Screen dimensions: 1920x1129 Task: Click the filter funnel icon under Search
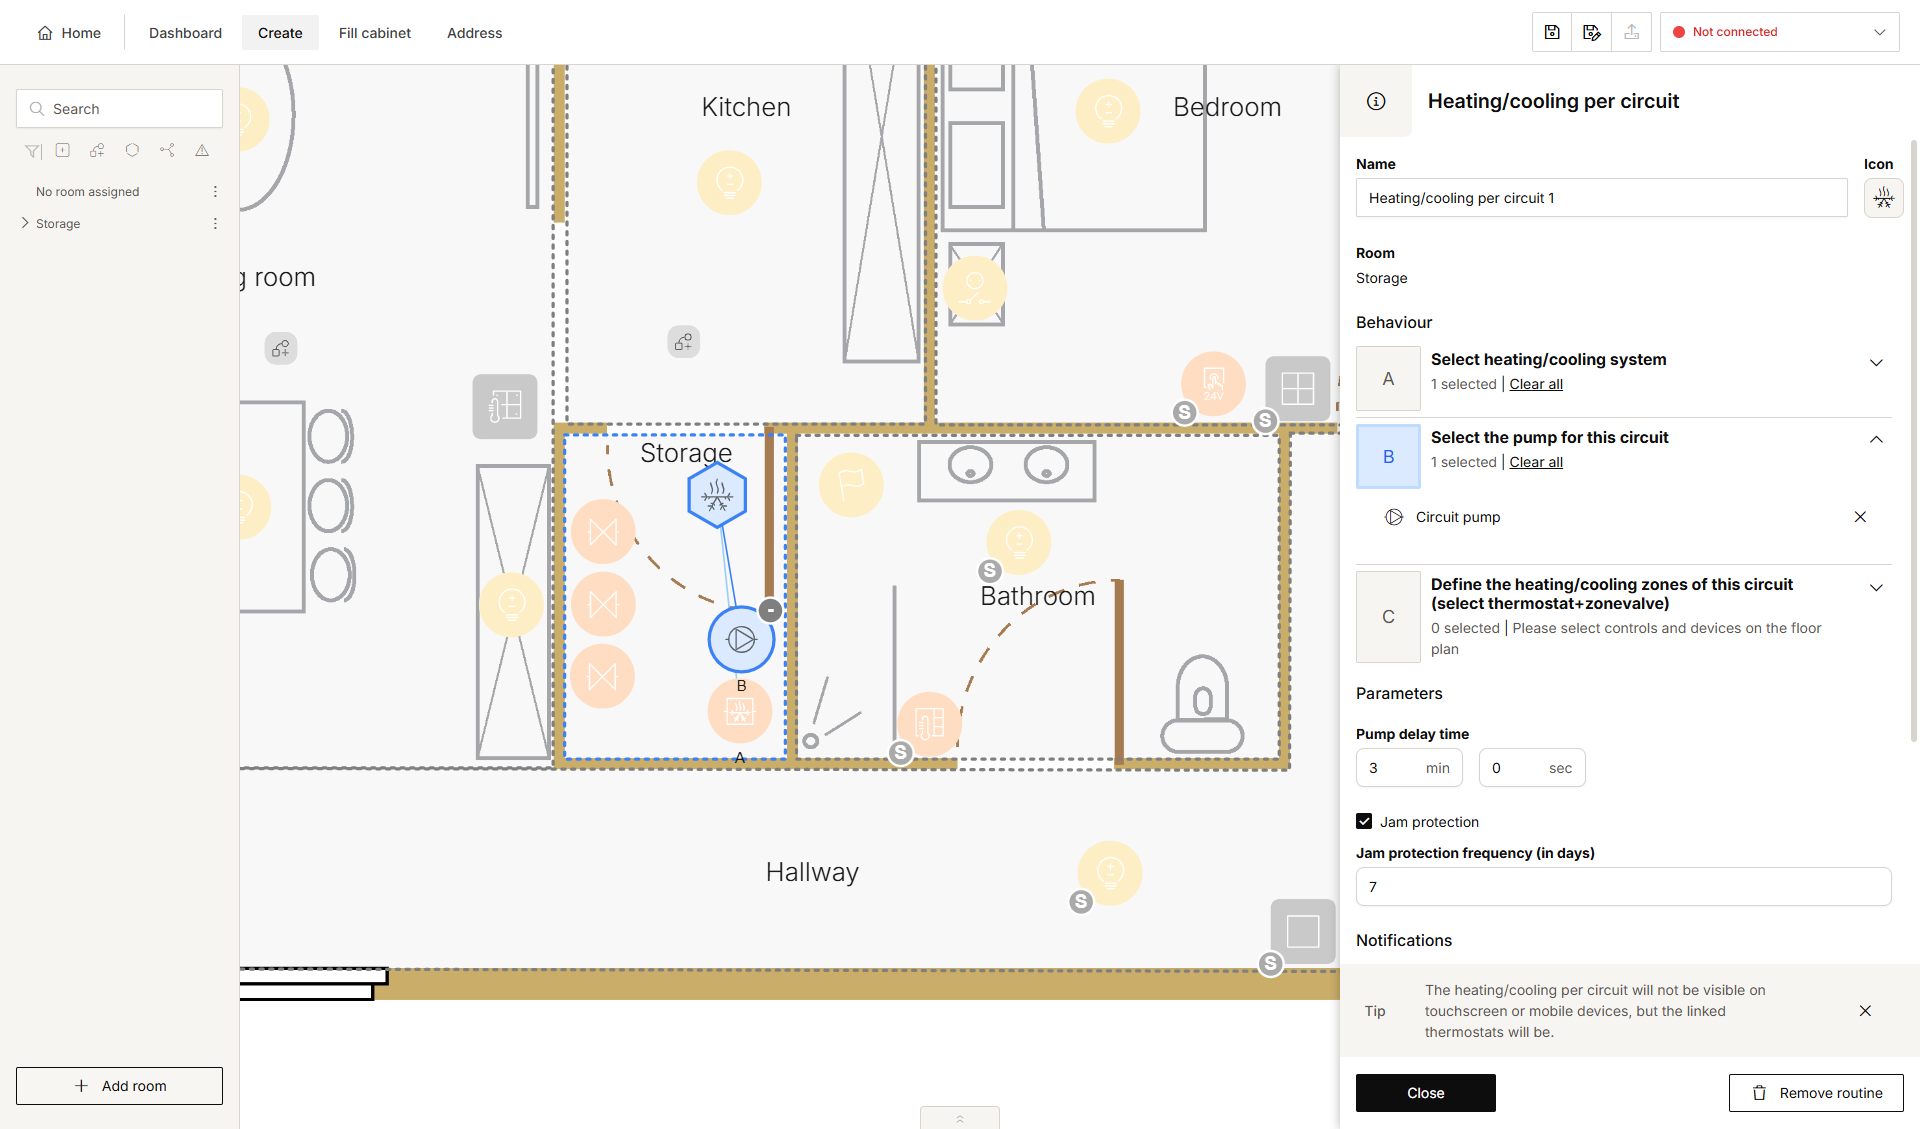coord(33,151)
